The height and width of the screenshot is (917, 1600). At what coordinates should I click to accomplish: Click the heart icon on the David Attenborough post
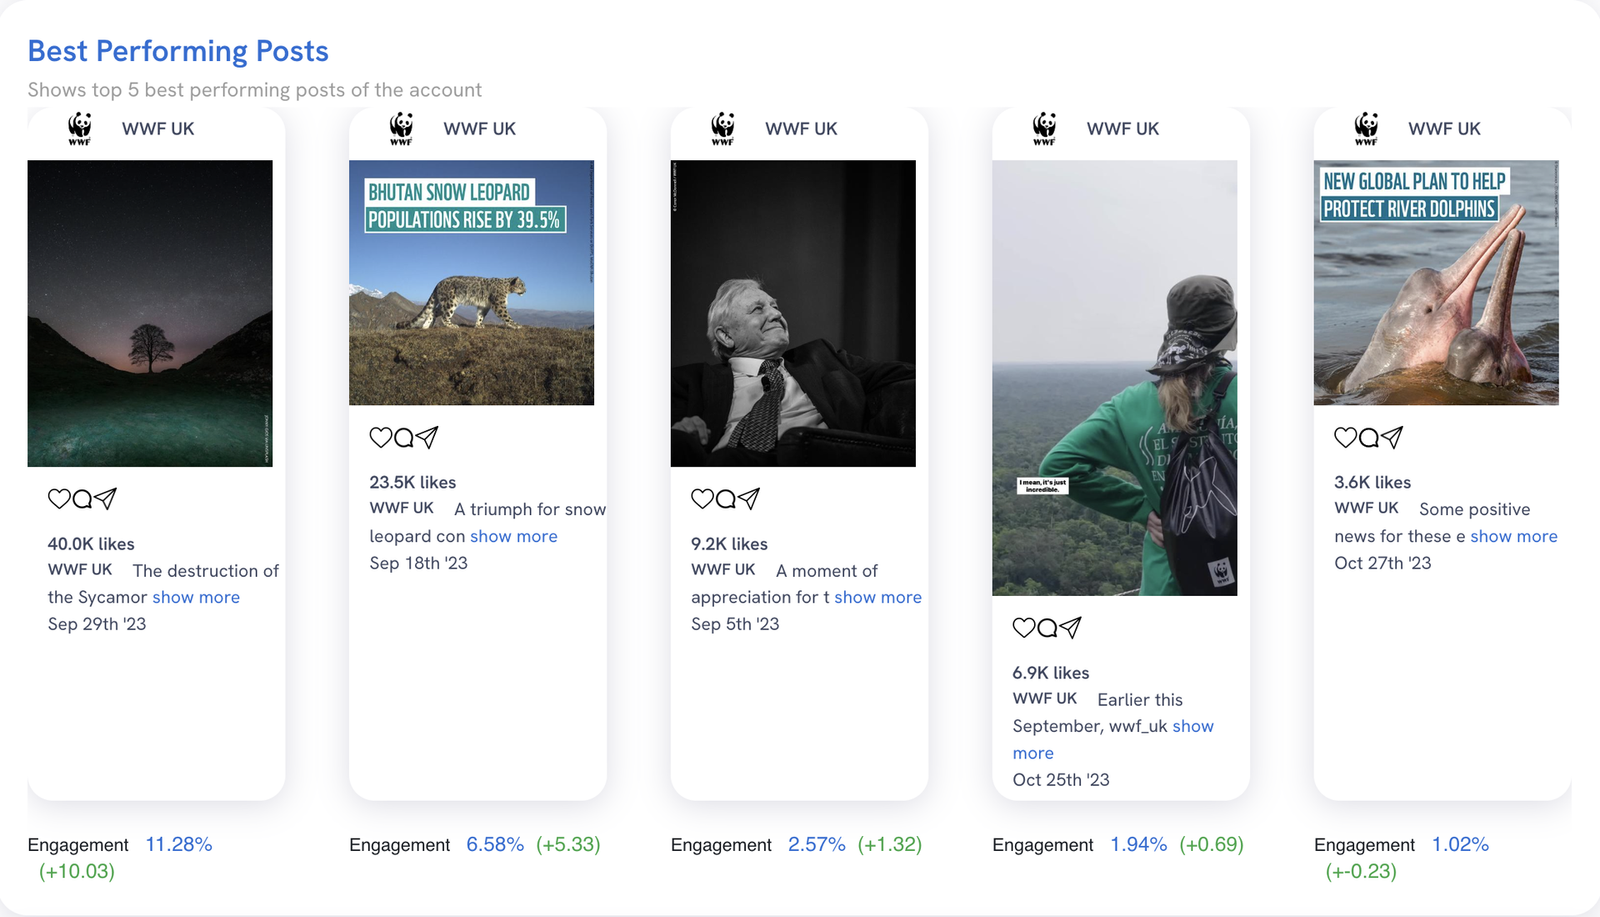click(x=702, y=498)
